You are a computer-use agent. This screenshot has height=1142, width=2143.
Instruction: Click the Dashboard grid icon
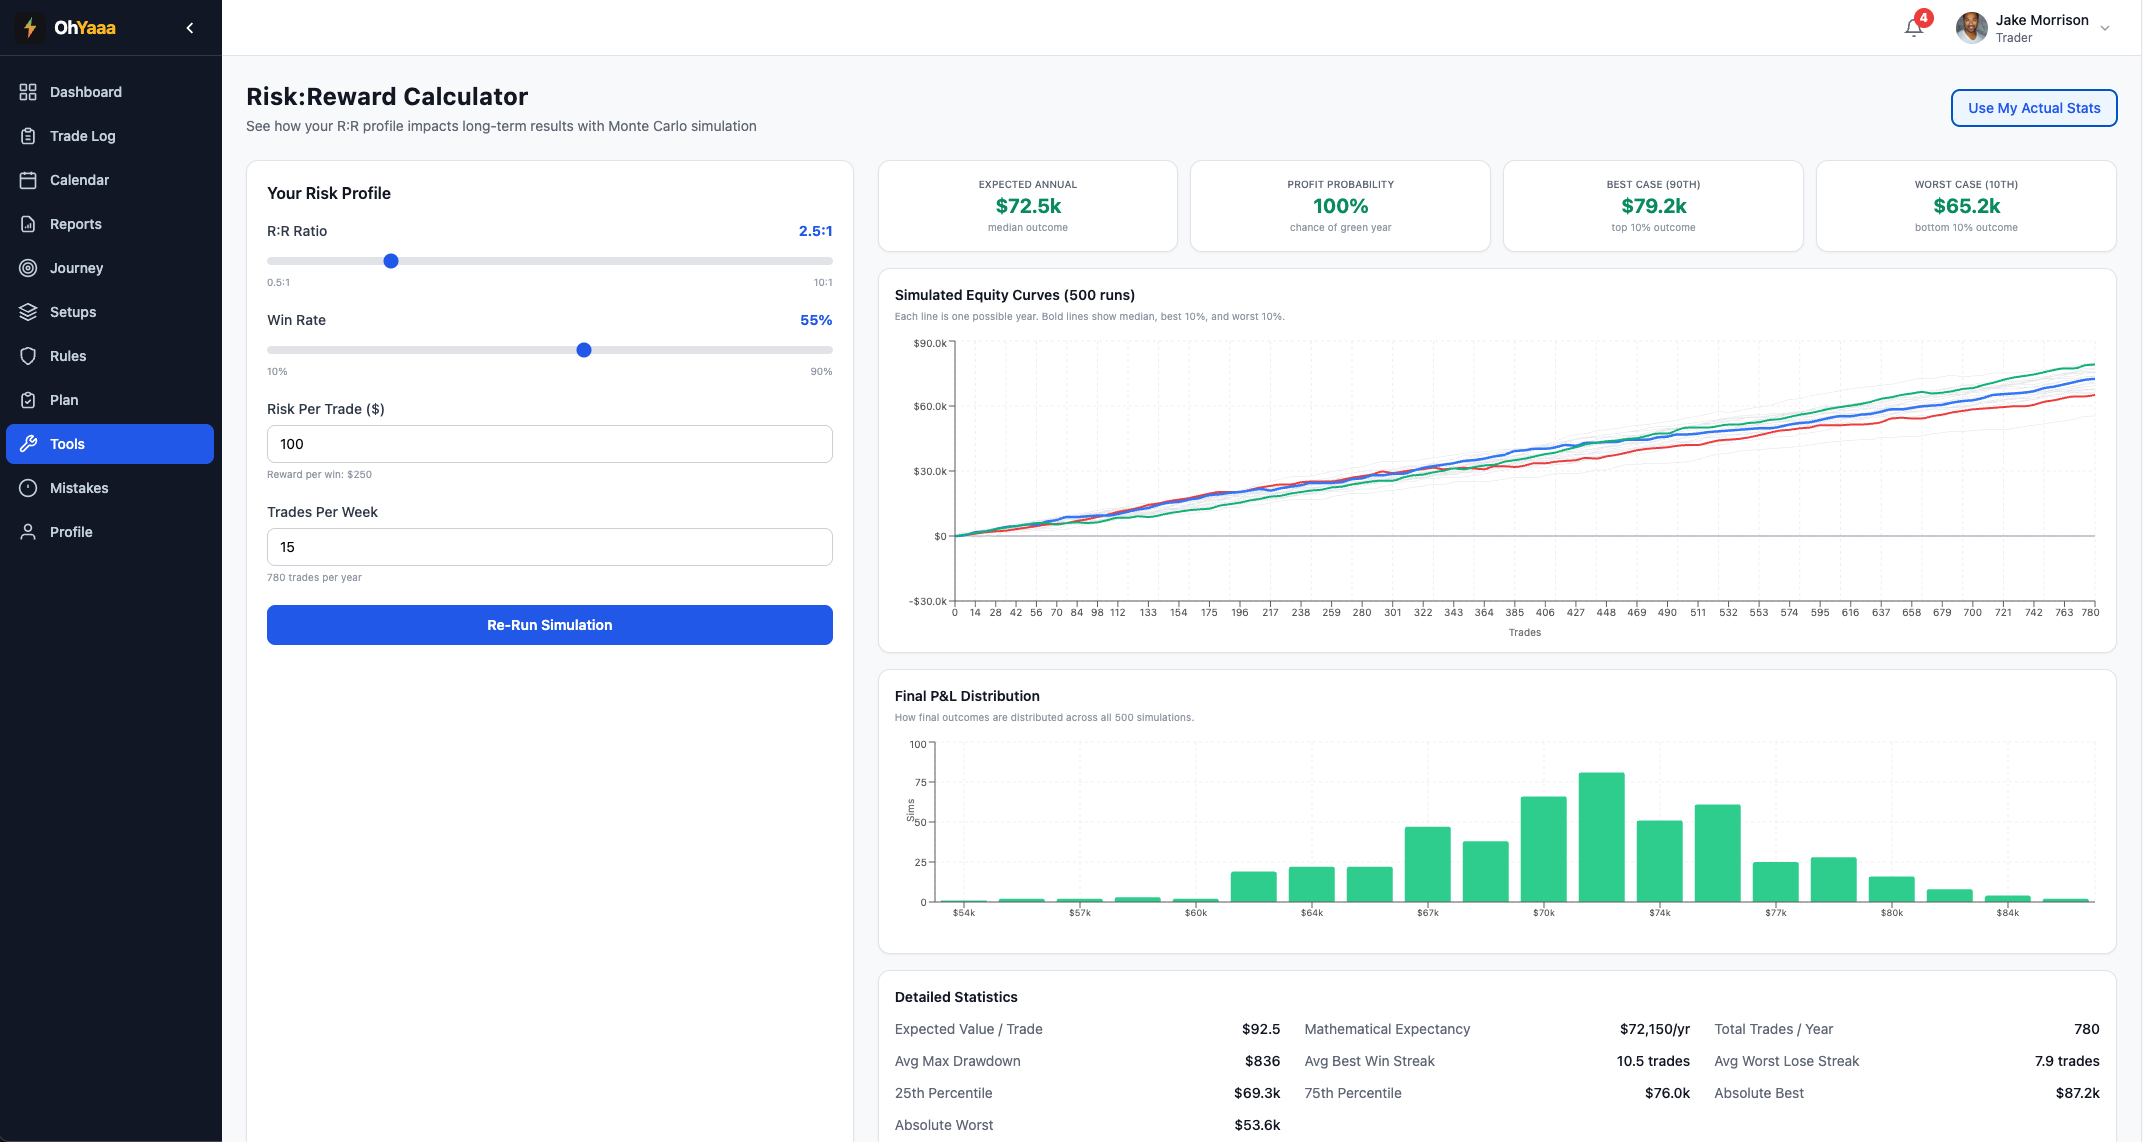(x=28, y=92)
